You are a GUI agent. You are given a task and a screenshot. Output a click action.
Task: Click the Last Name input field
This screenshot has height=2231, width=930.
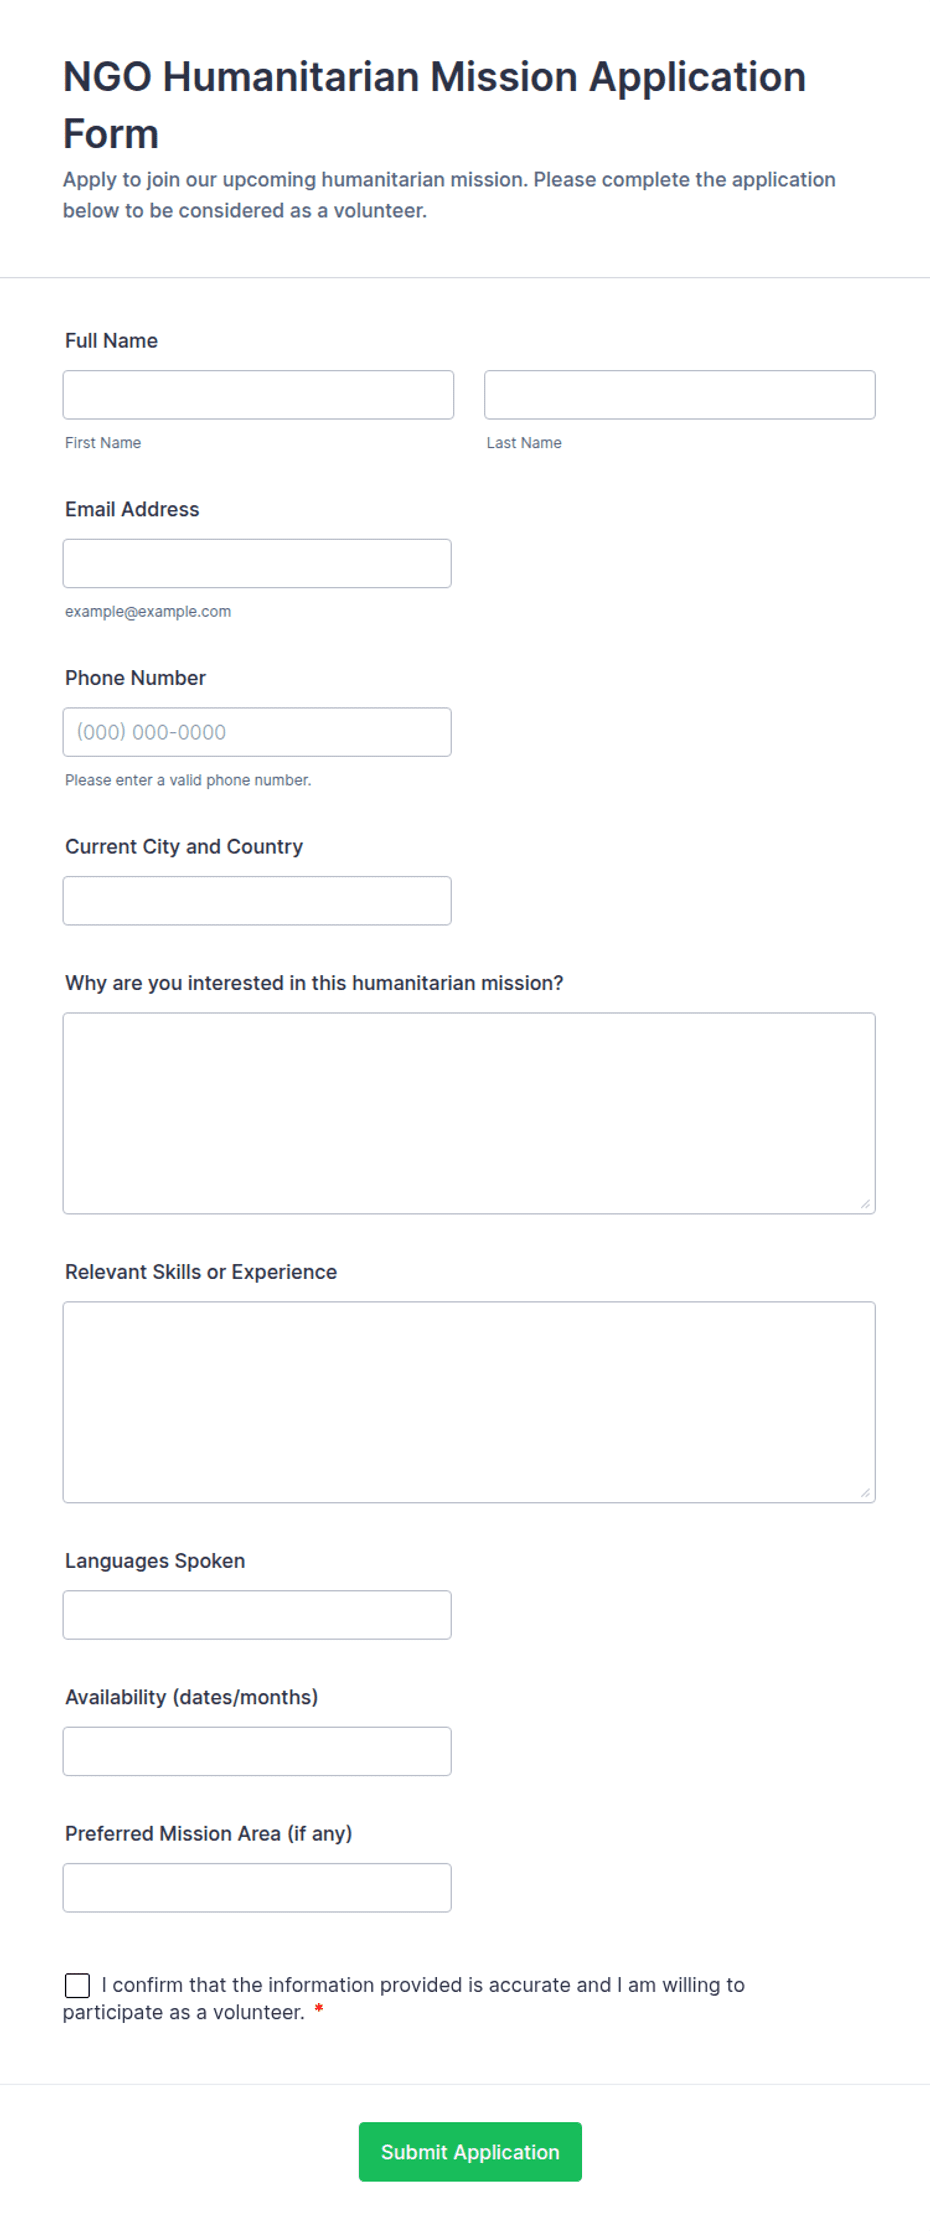click(680, 395)
